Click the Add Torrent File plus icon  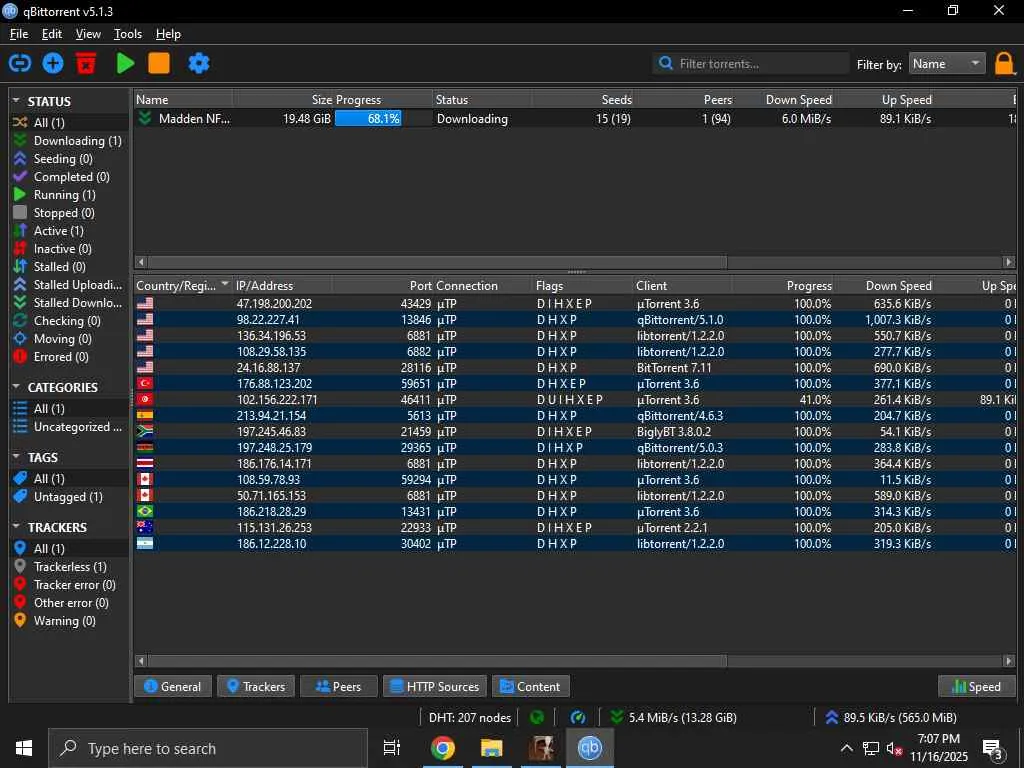click(53, 63)
